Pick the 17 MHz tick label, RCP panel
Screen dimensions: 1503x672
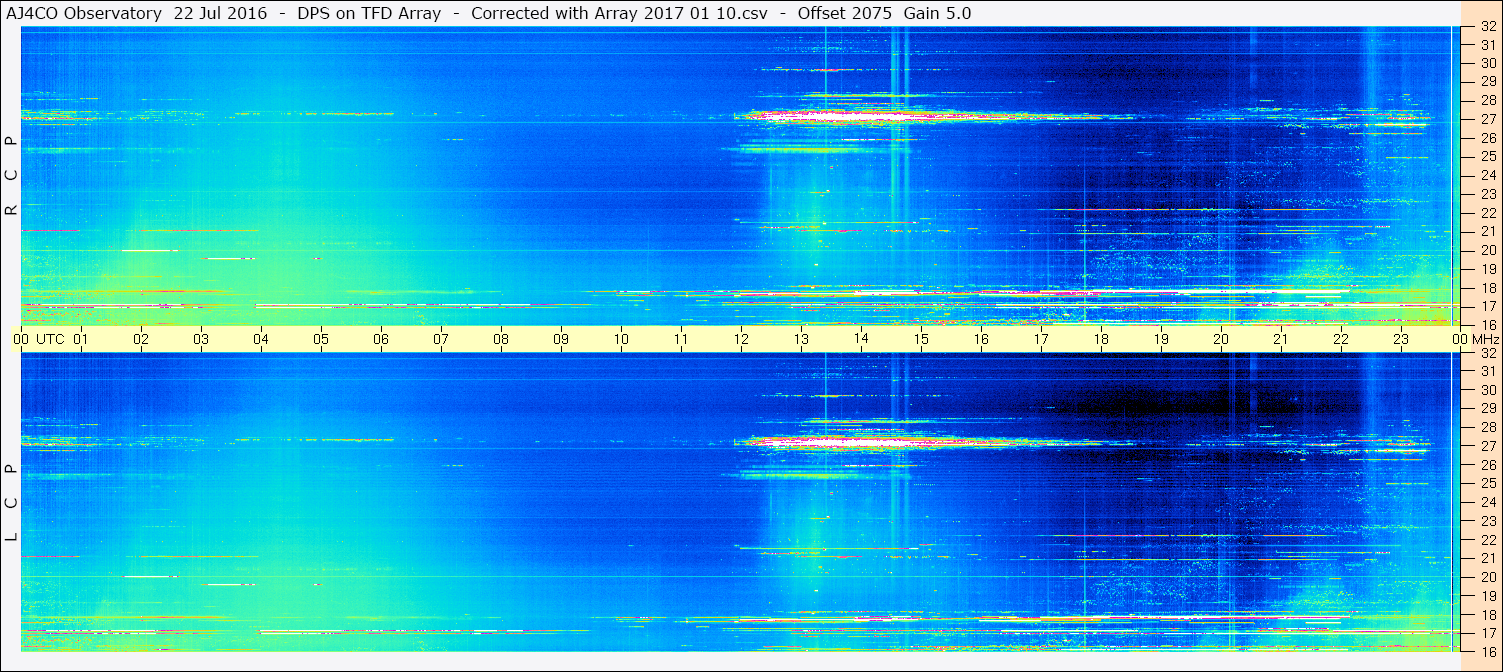(1487, 306)
